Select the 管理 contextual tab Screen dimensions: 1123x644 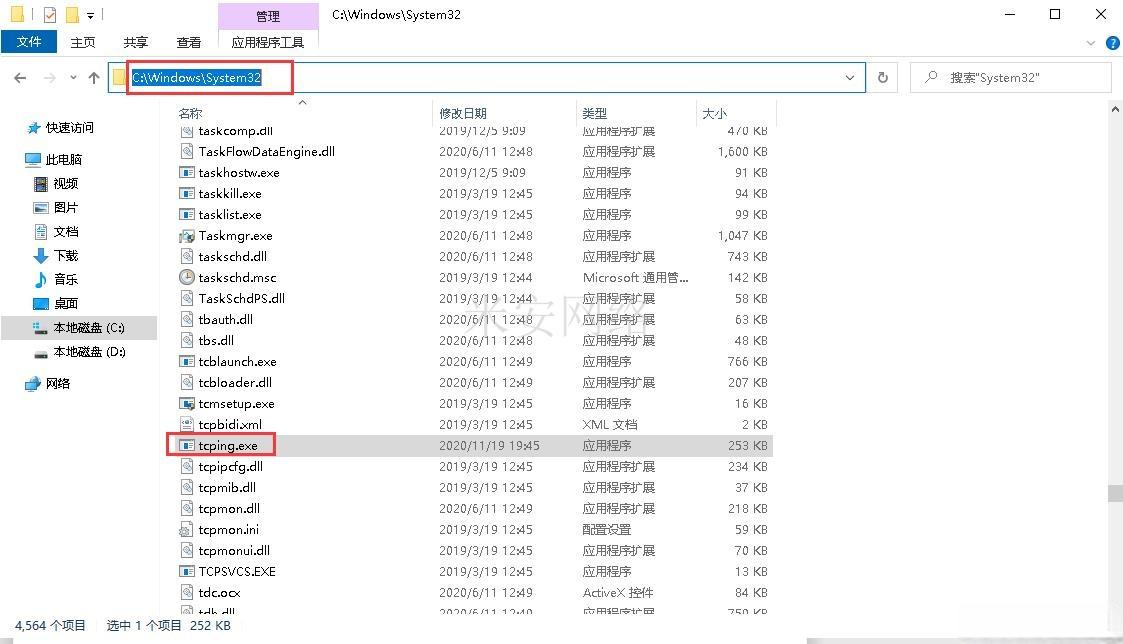tap(268, 16)
